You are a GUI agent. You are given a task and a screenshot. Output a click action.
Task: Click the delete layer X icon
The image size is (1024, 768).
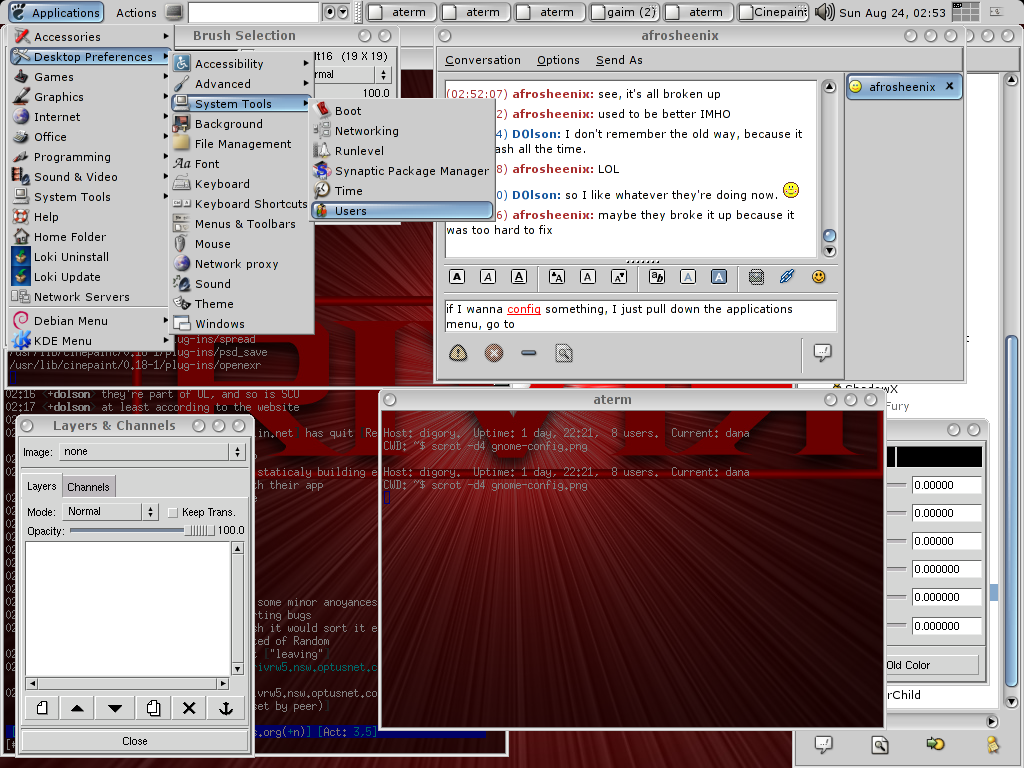188,708
